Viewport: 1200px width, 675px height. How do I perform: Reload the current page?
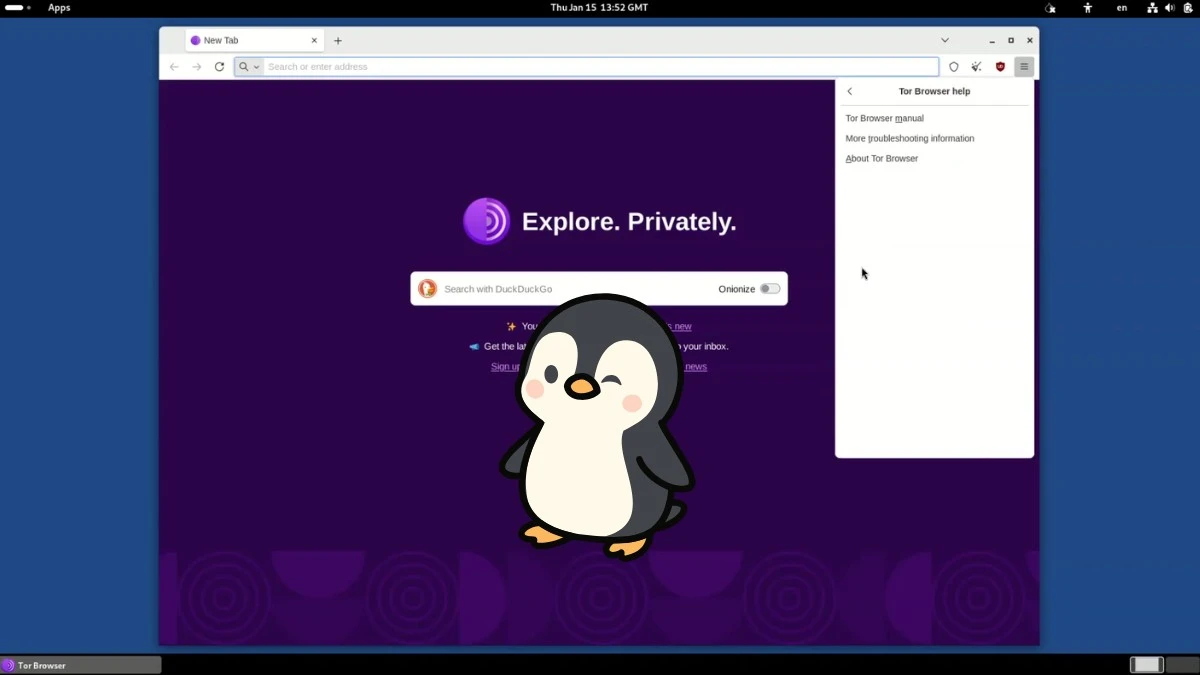220,67
